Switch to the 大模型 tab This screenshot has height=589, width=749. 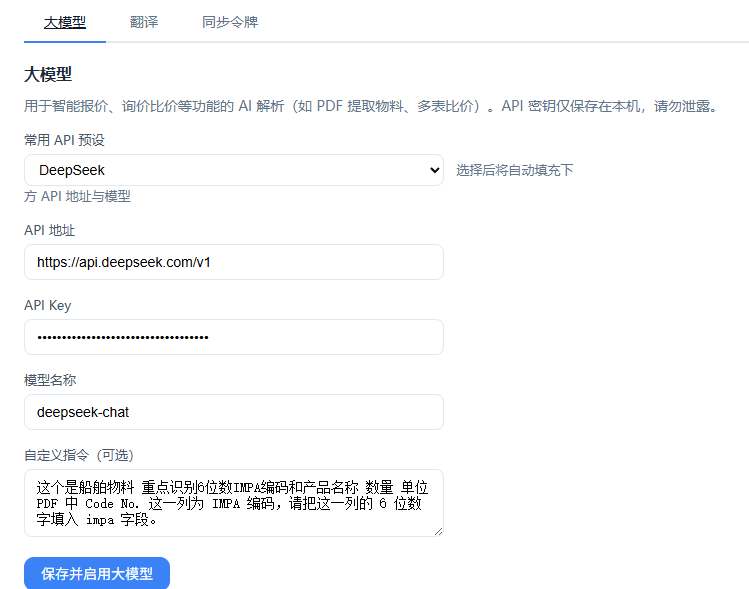[x=65, y=22]
